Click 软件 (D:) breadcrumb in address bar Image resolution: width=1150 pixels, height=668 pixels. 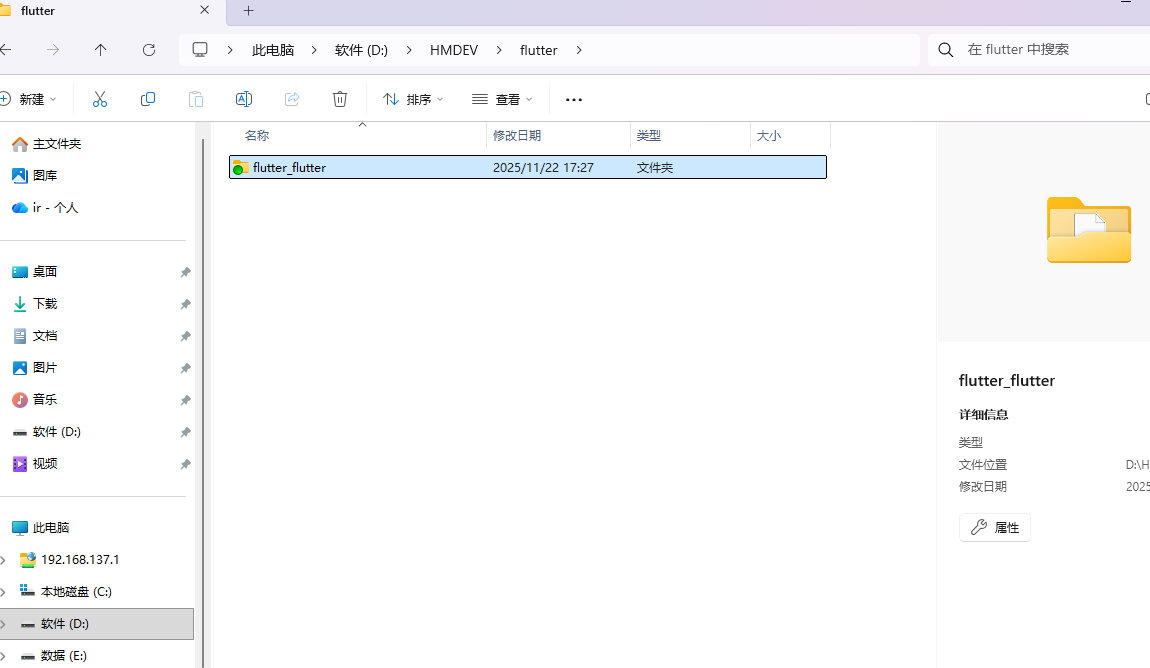pyautogui.click(x=361, y=50)
